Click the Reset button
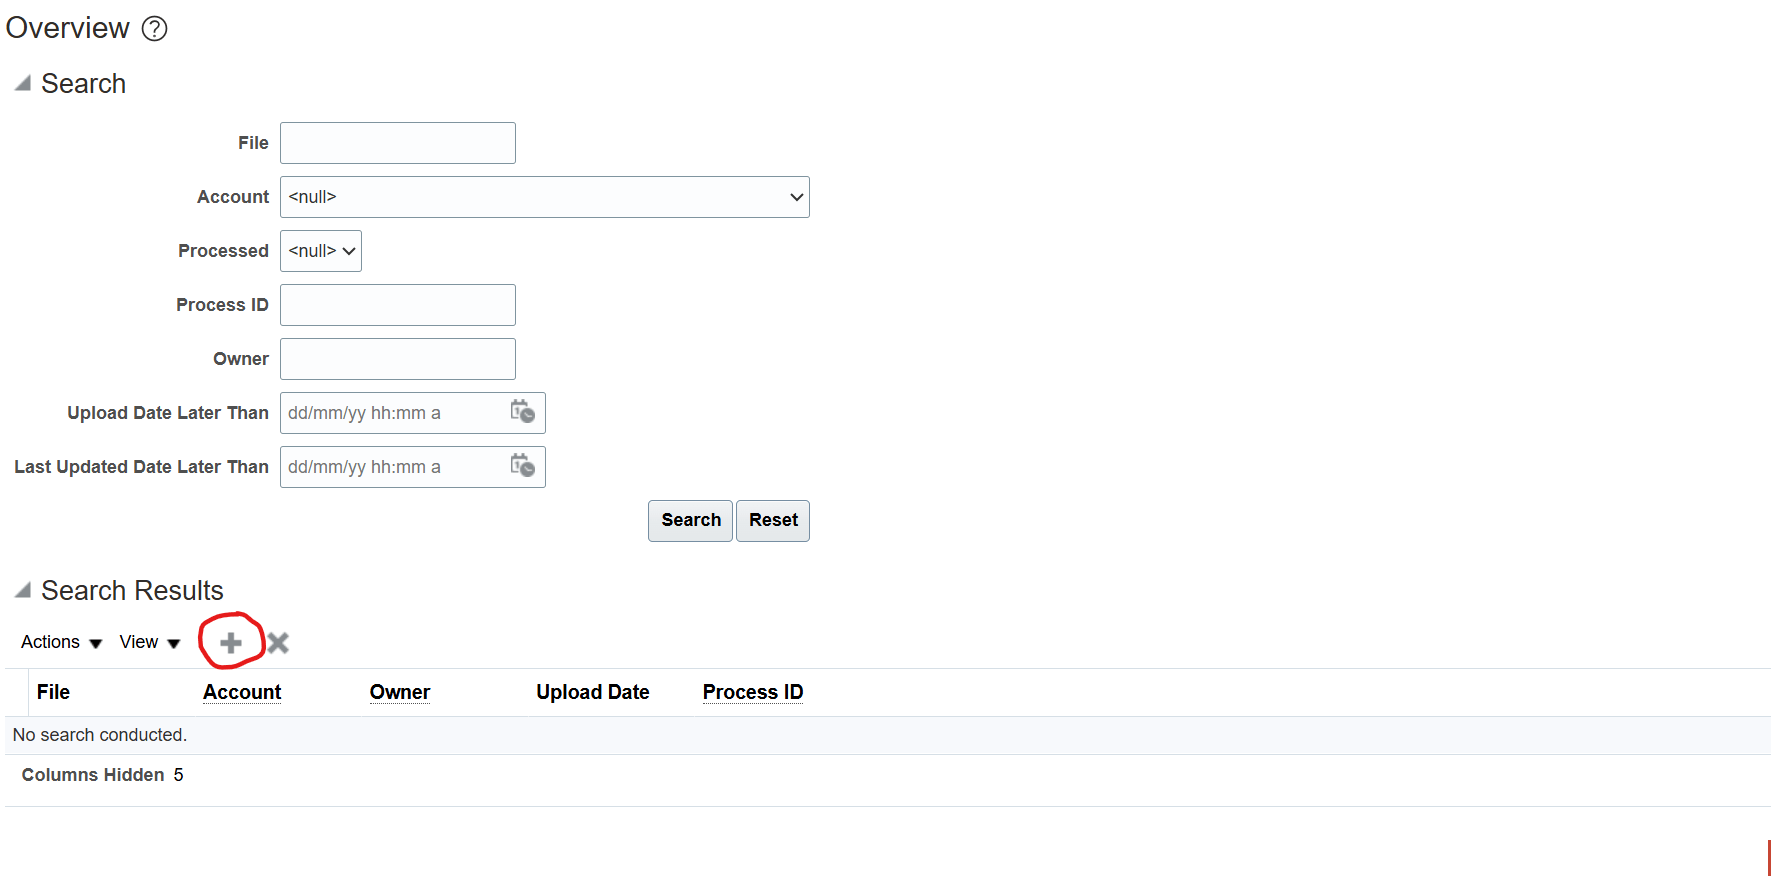Image resolution: width=1771 pixels, height=876 pixels. click(x=772, y=520)
